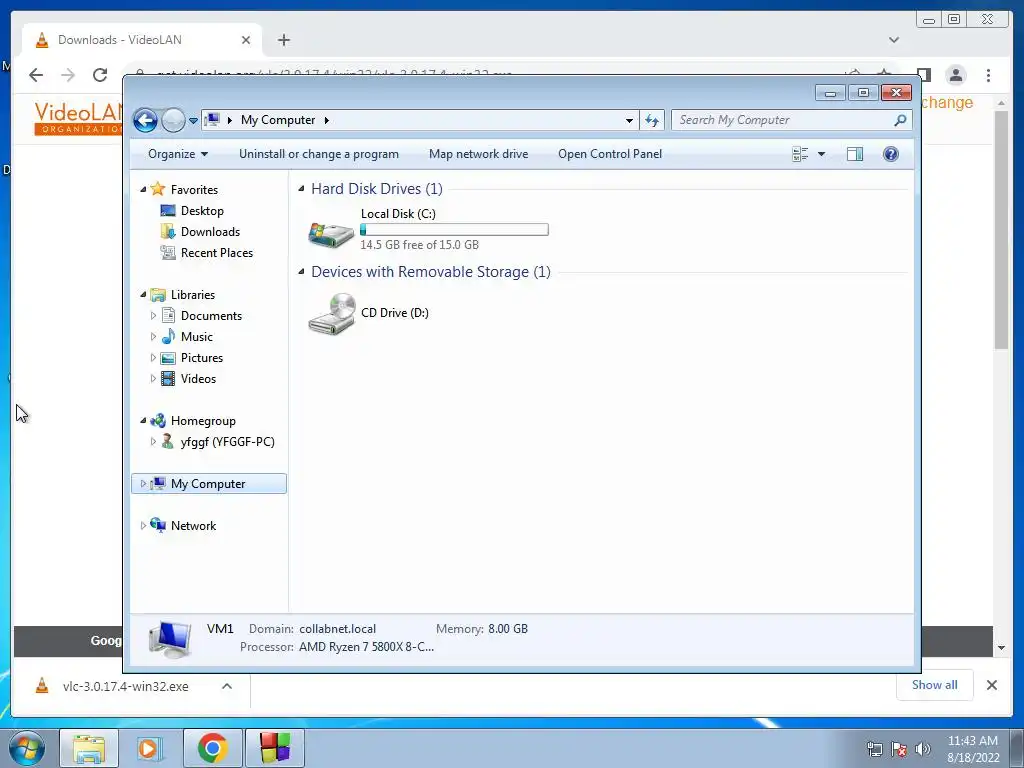Expand the Documents library arrow

[153, 316]
